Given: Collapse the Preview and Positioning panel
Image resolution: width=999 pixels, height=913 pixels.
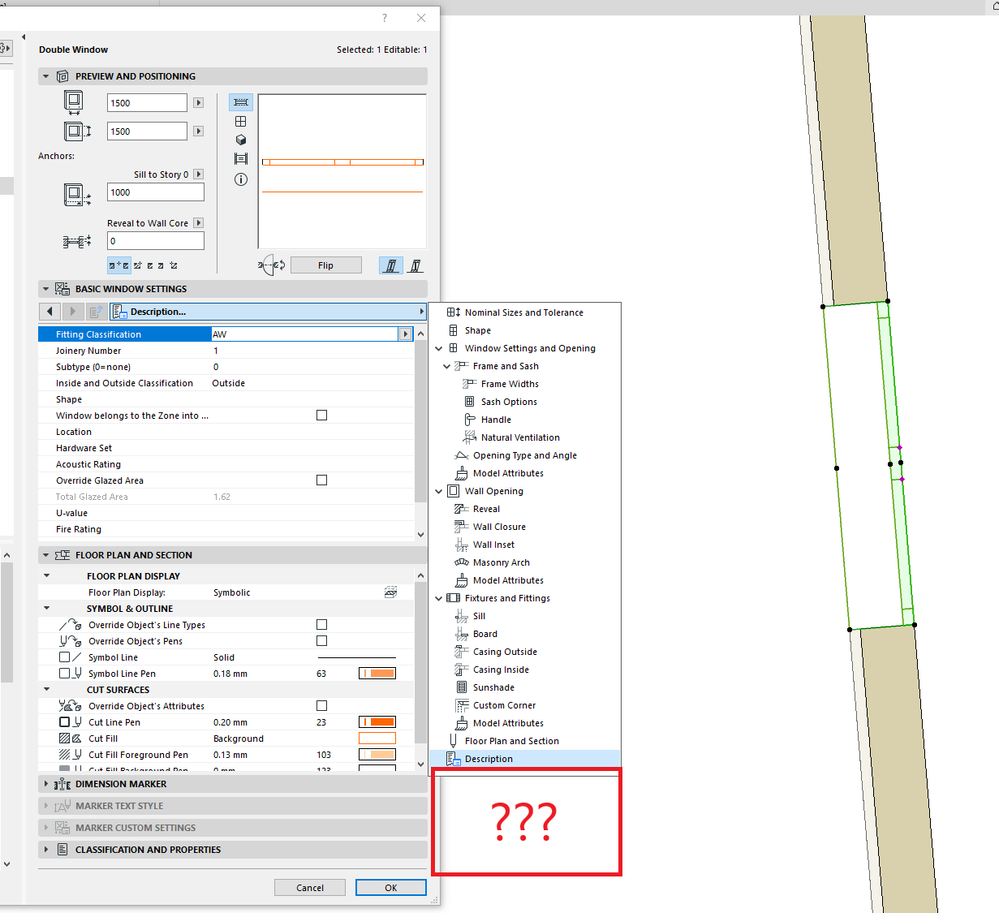Looking at the screenshot, I should [46, 76].
